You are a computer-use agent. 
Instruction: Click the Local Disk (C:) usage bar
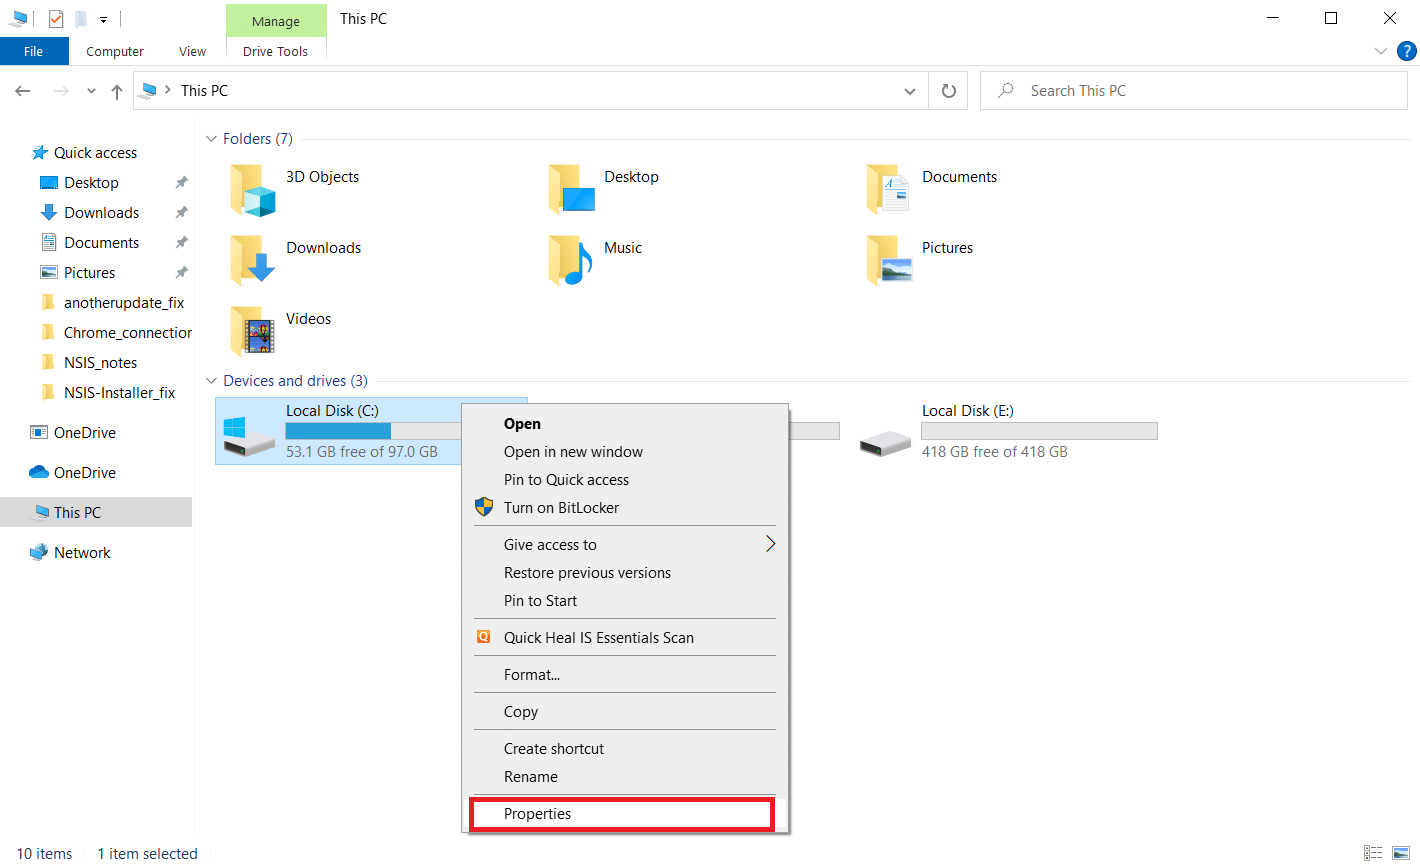(373, 431)
